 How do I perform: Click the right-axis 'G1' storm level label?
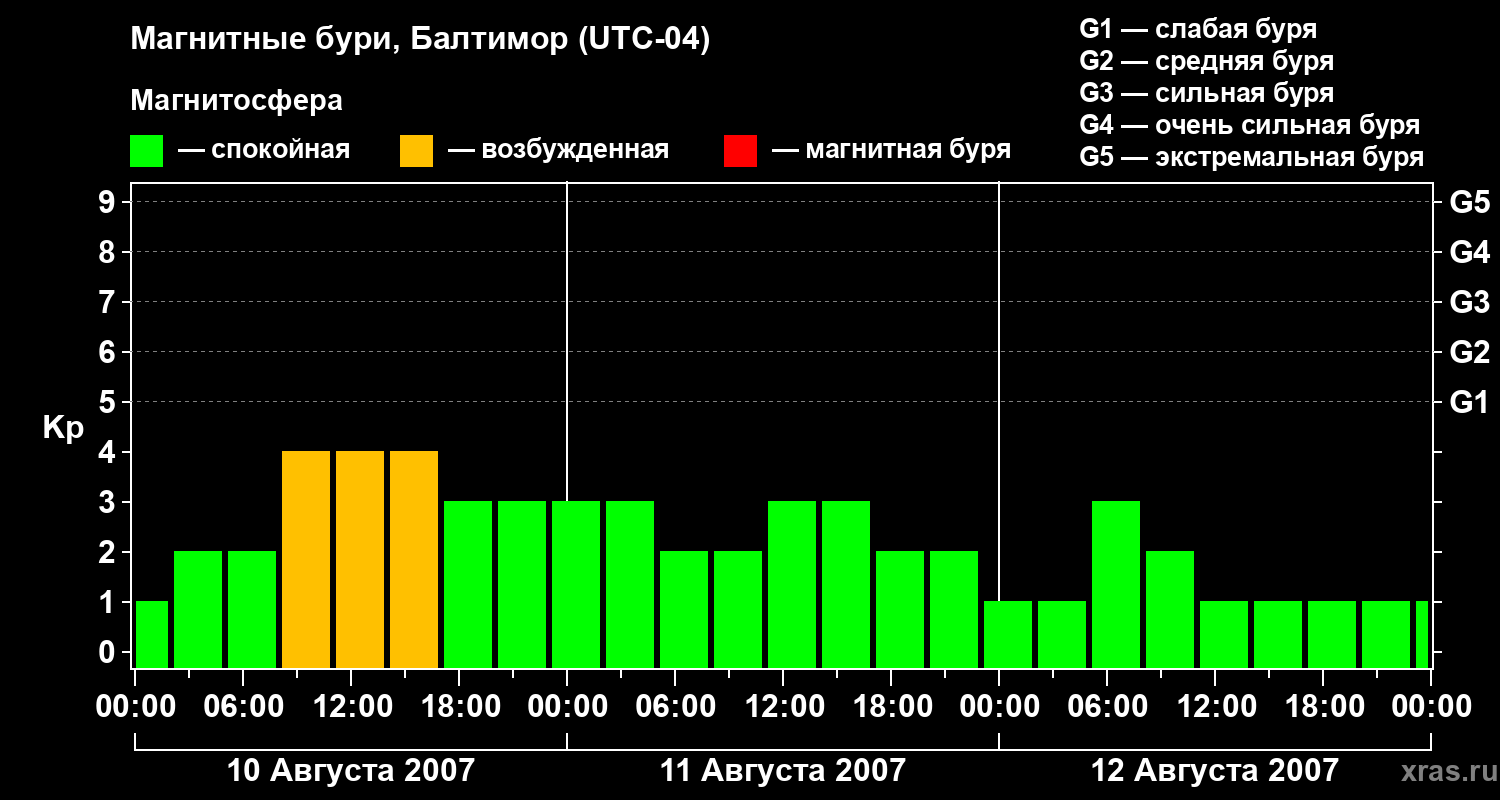click(1469, 402)
